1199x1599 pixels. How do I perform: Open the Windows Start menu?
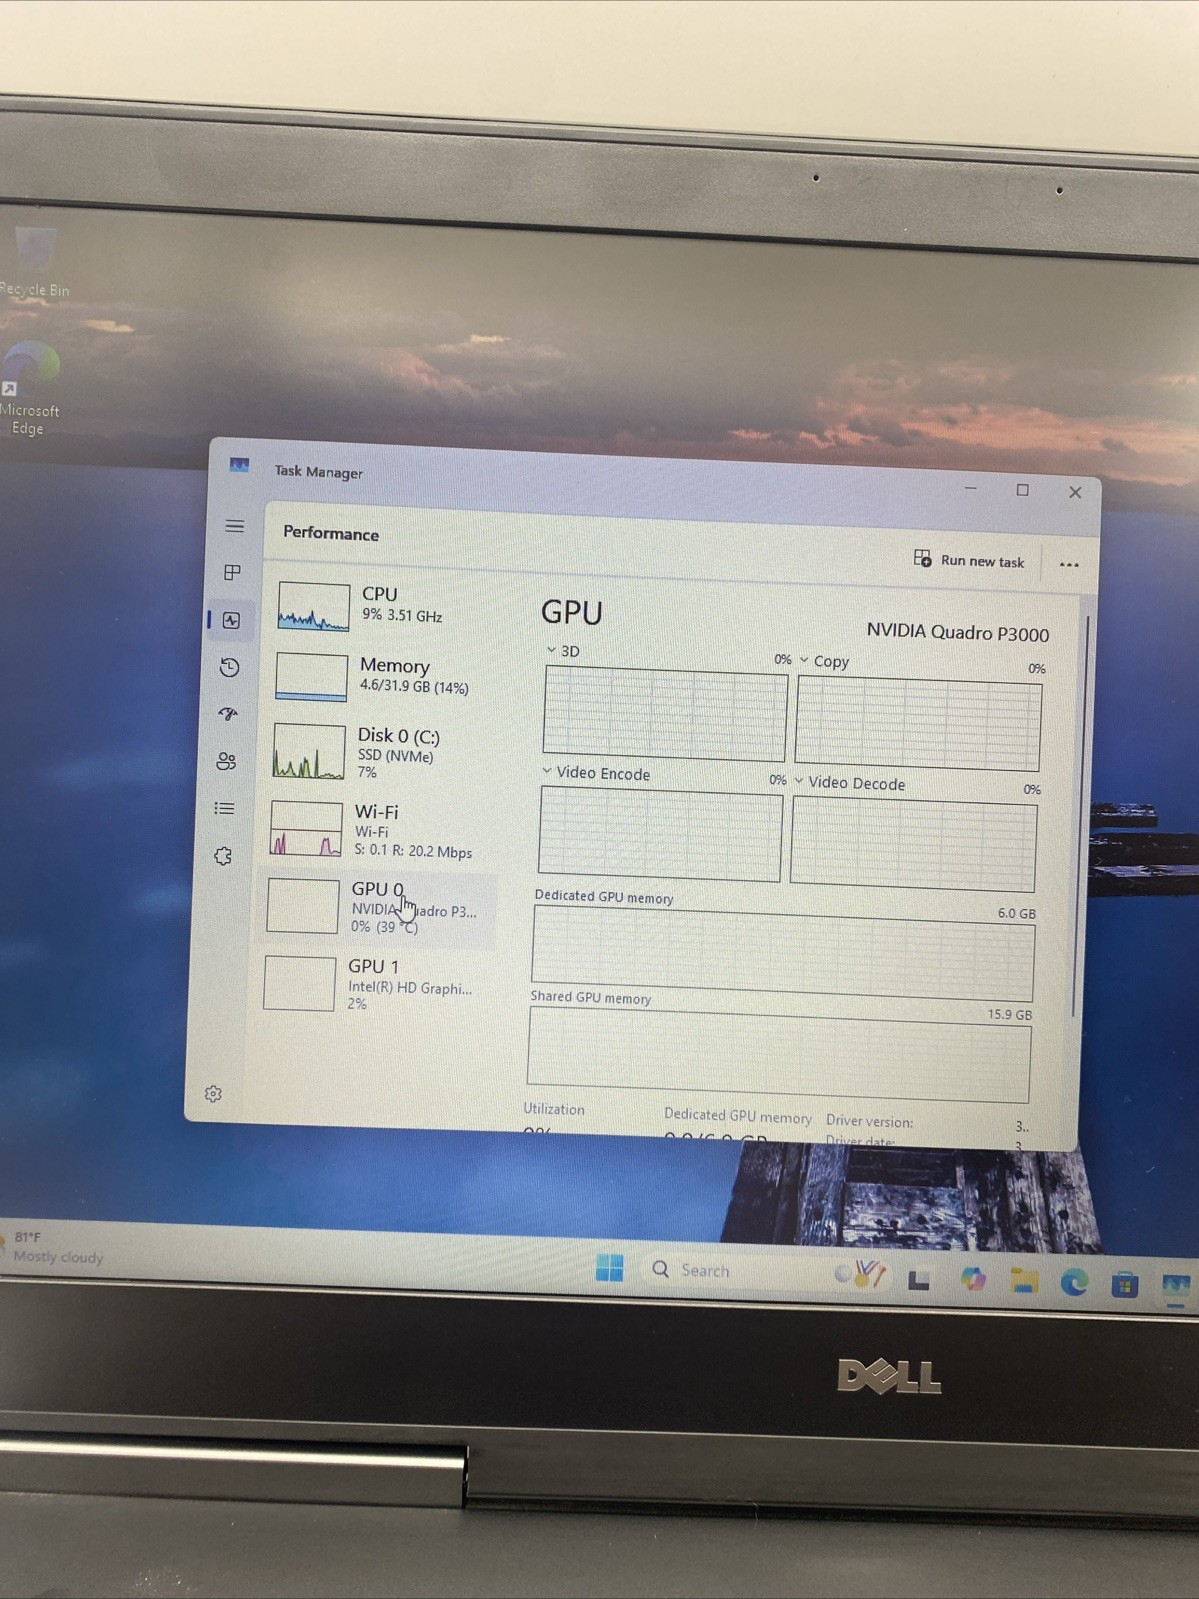tap(609, 1268)
